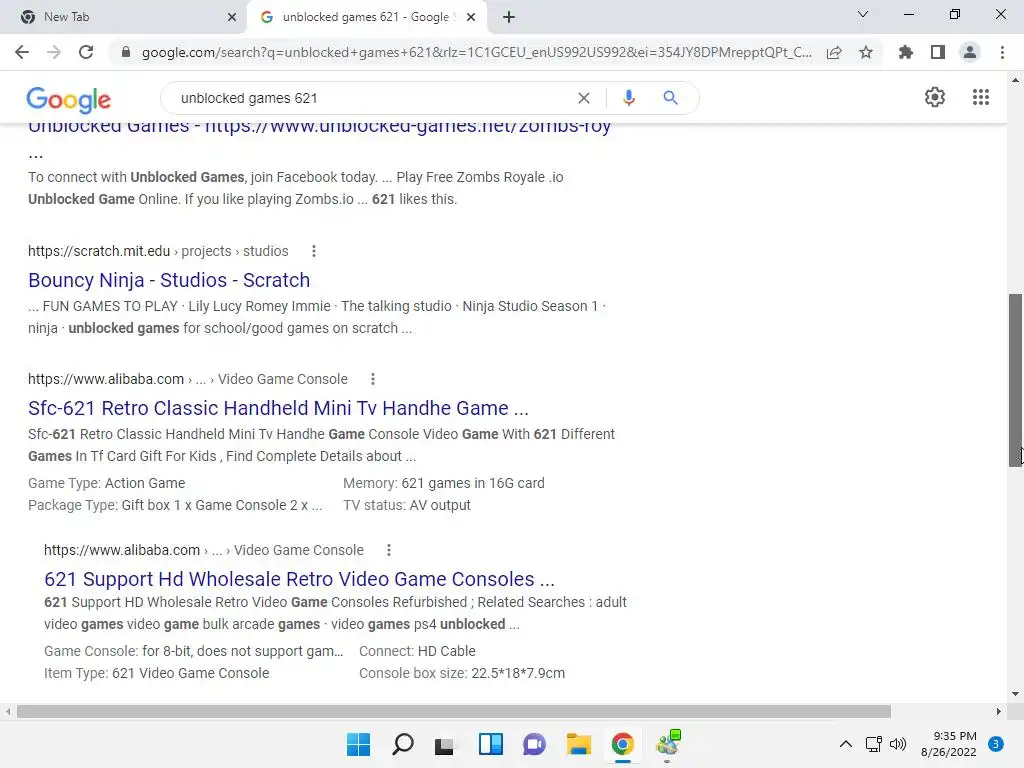Show hidden system tray icons
This screenshot has width=1024, height=768.
pyautogui.click(x=846, y=744)
